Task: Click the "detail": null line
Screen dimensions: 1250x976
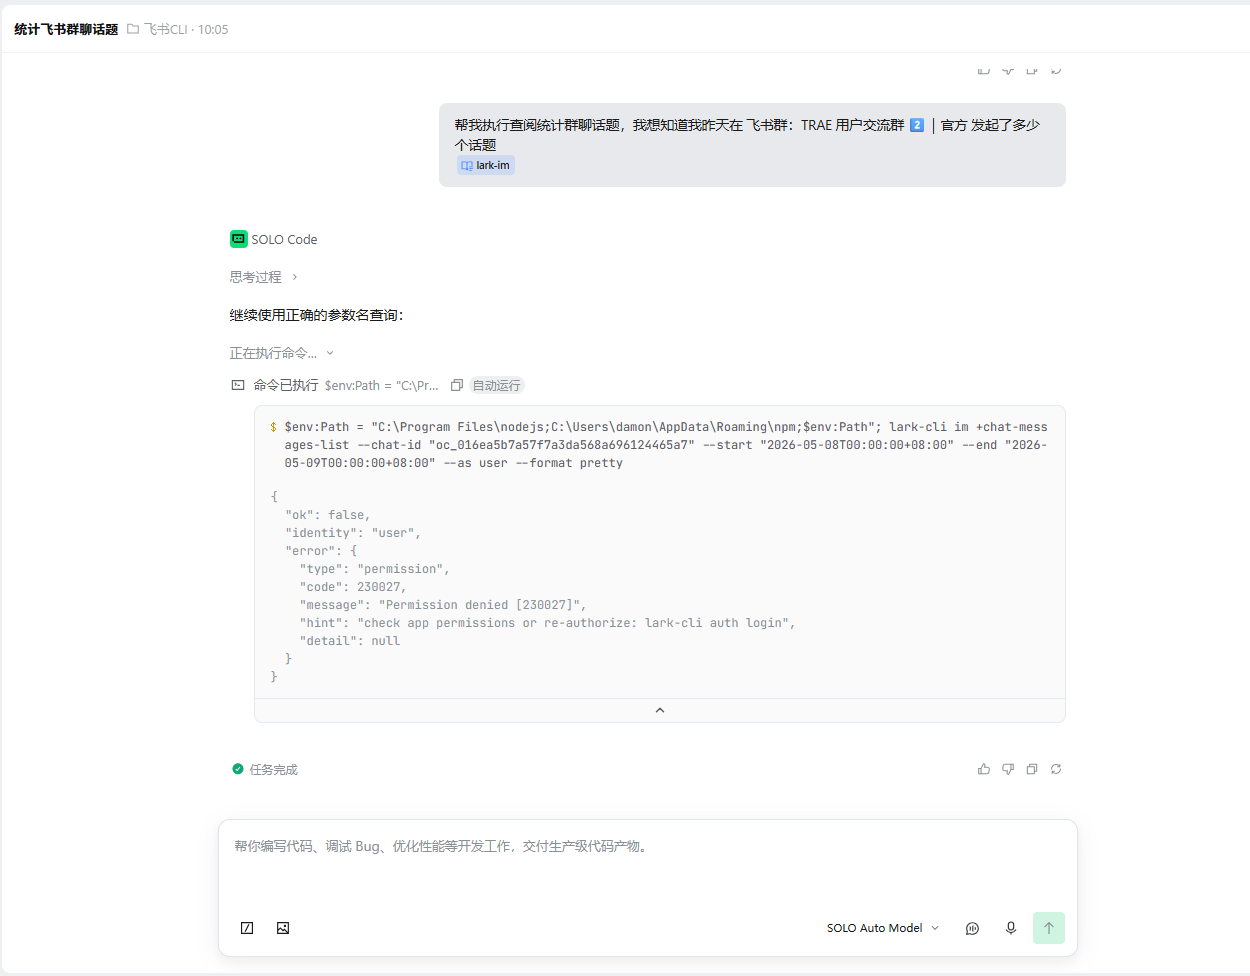Action: pyautogui.click(x=350, y=641)
